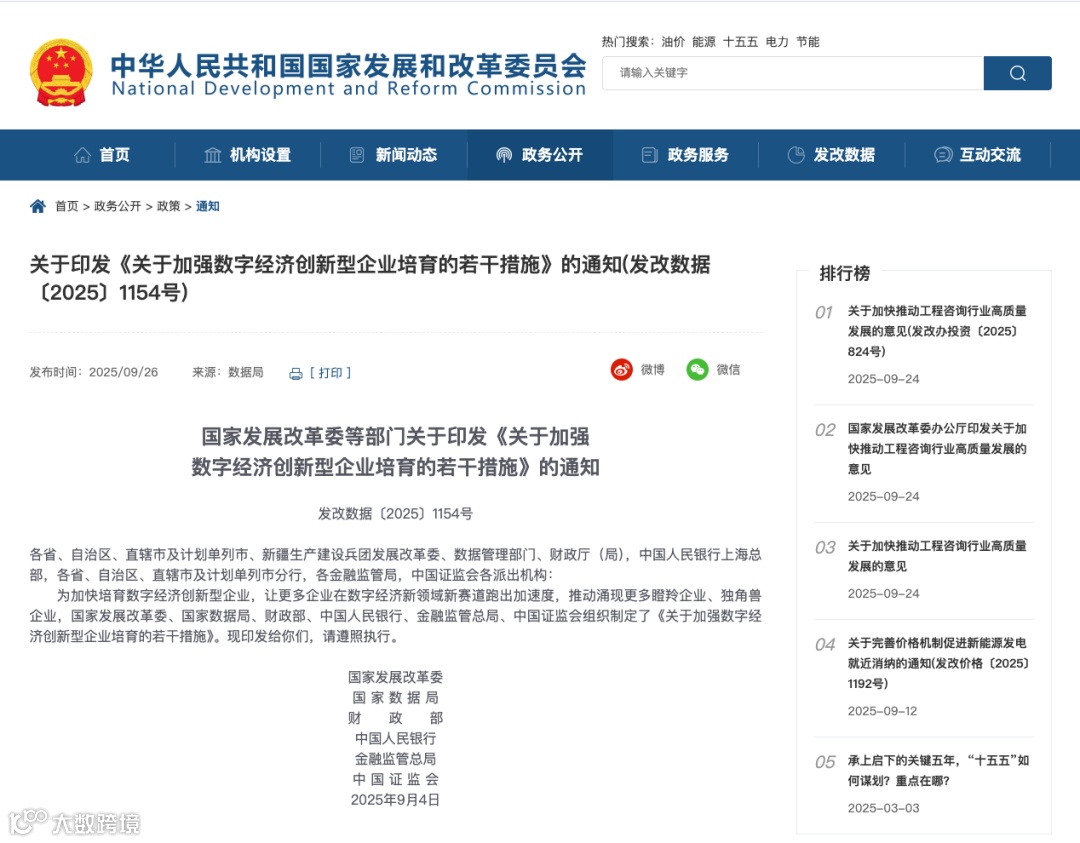Click the 微信 share label
The image size is (1080, 843).
[728, 370]
